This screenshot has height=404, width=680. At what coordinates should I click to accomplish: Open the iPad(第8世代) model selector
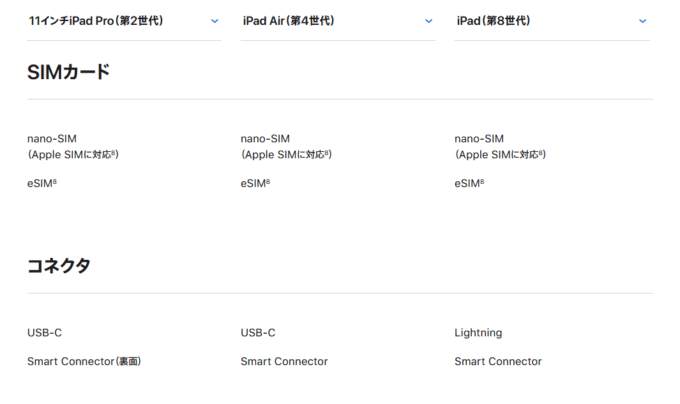(x=552, y=21)
